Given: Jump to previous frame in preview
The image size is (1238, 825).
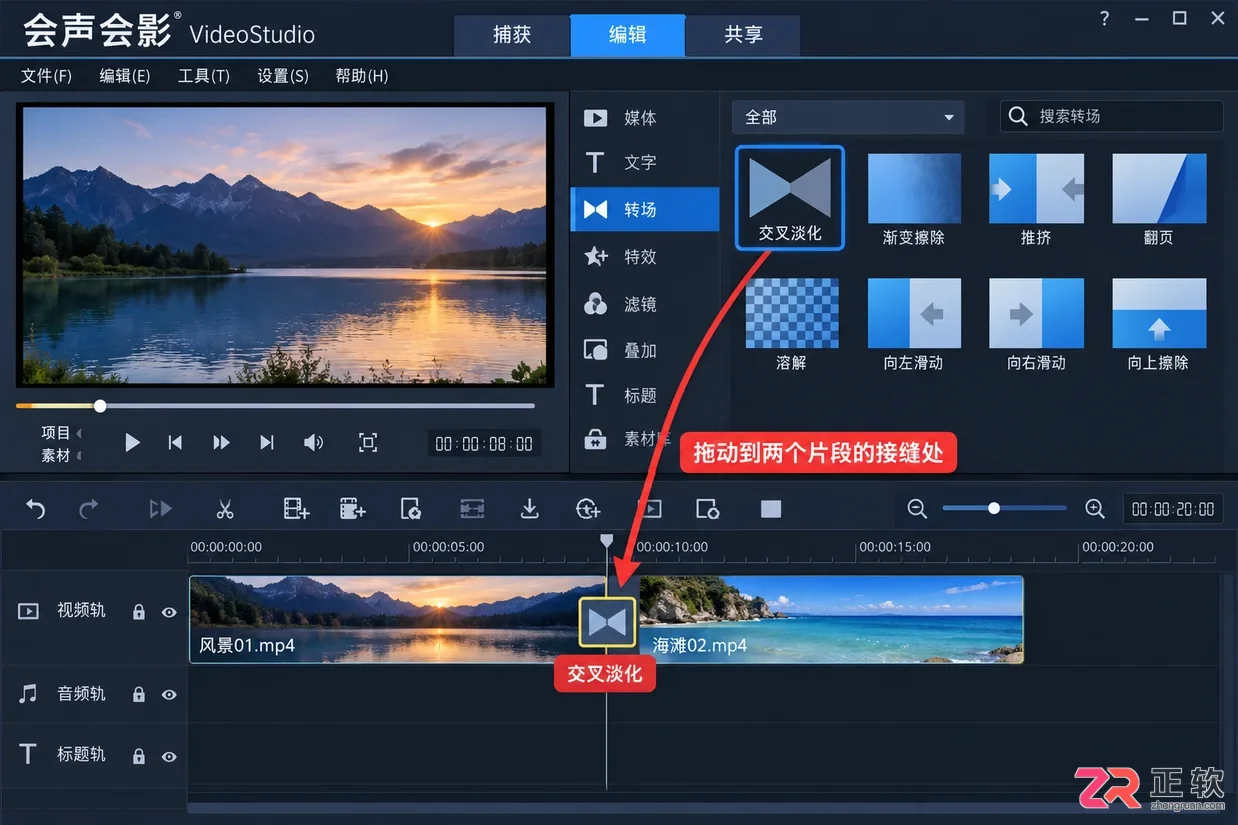Looking at the screenshot, I should 175,442.
